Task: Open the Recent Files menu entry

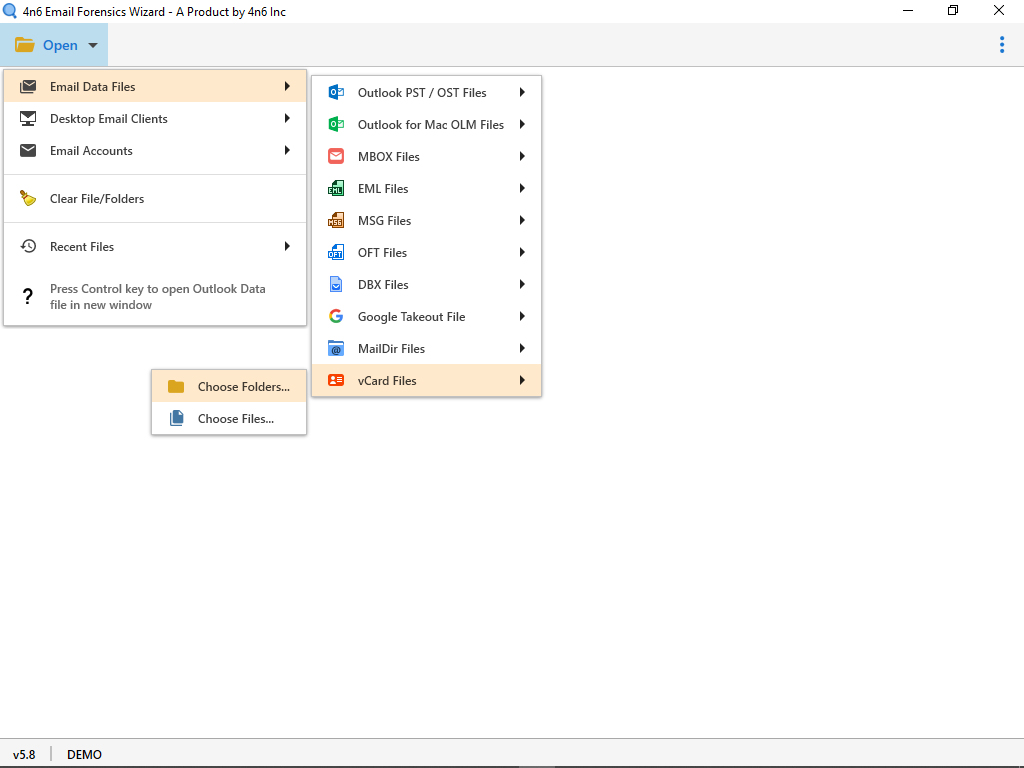Action: (x=155, y=246)
